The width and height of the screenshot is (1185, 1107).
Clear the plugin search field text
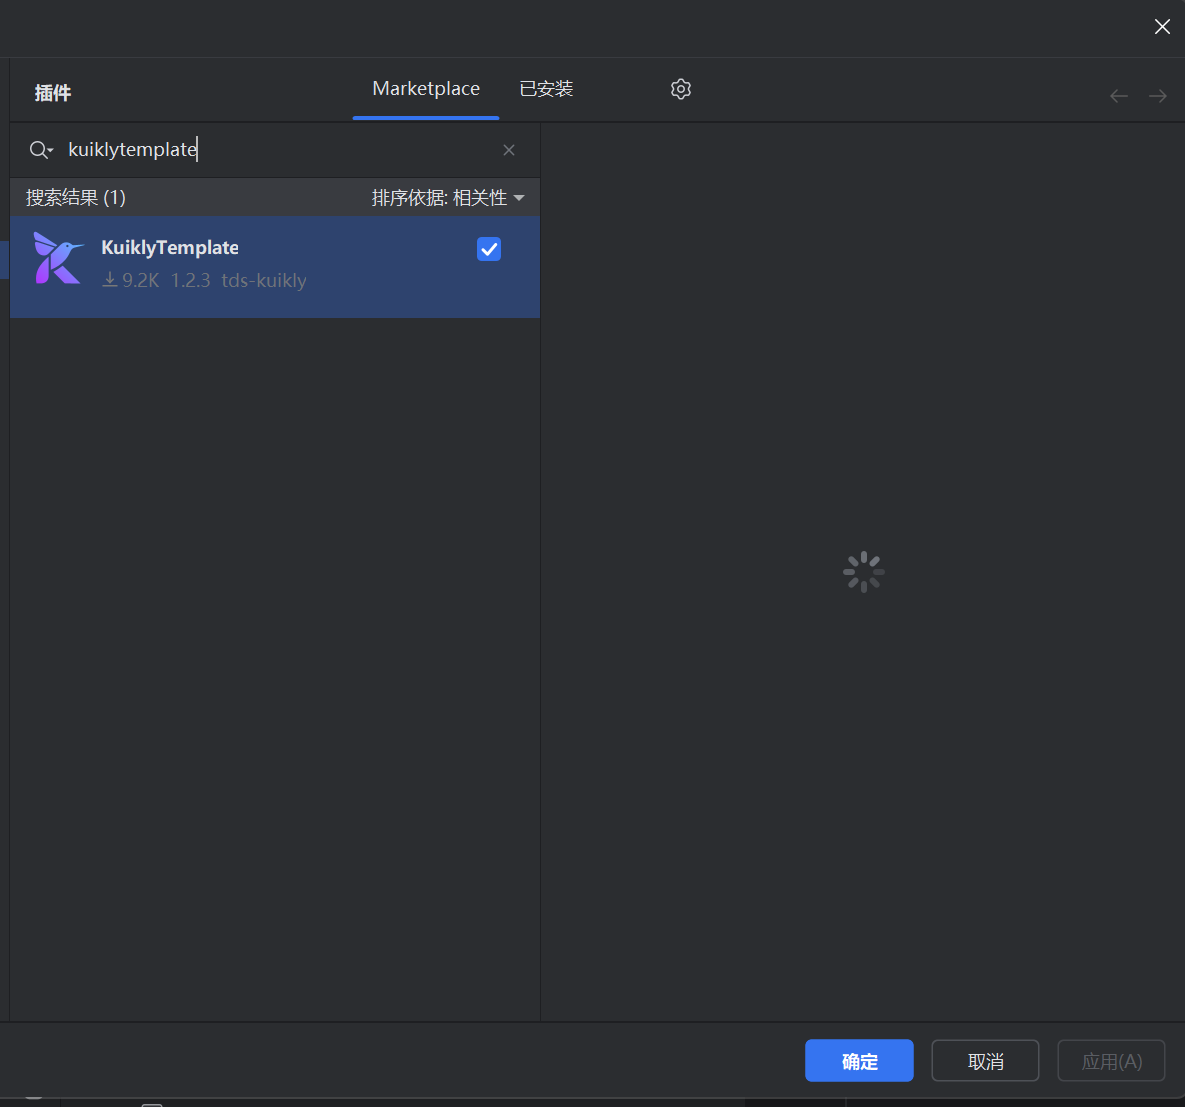tap(509, 150)
